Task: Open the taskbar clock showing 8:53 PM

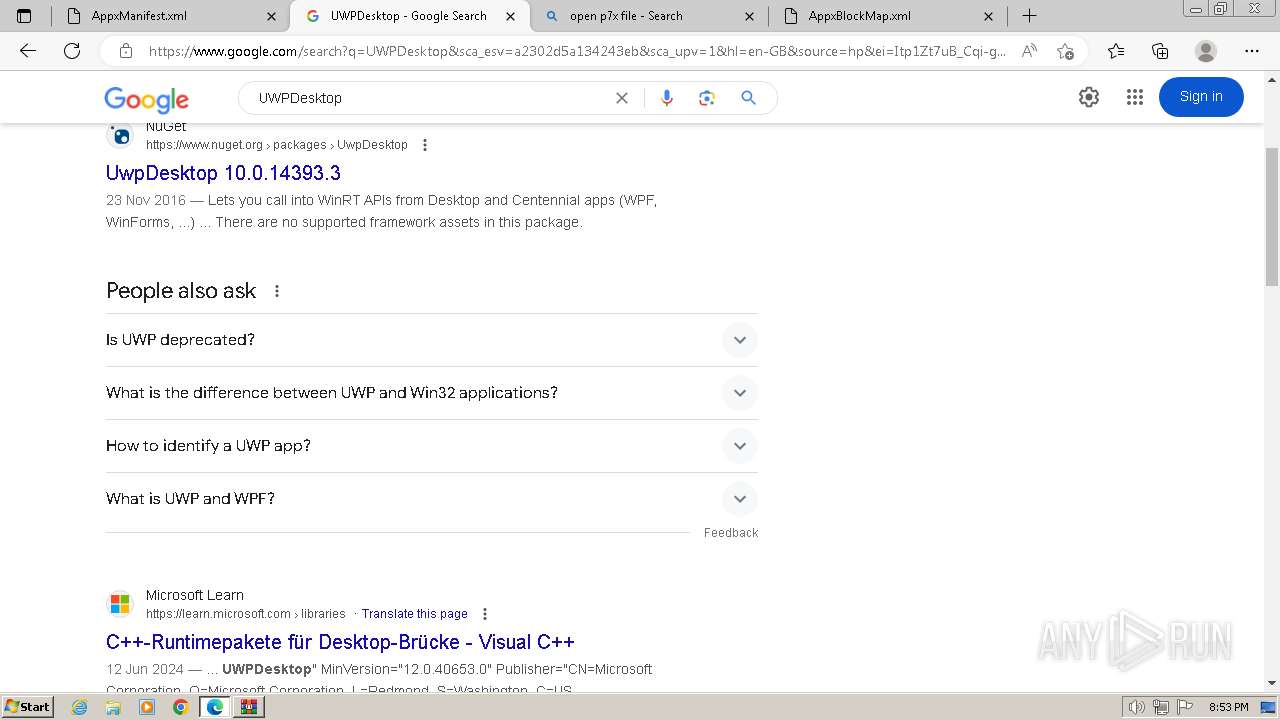Action: click(x=1228, y=707)
